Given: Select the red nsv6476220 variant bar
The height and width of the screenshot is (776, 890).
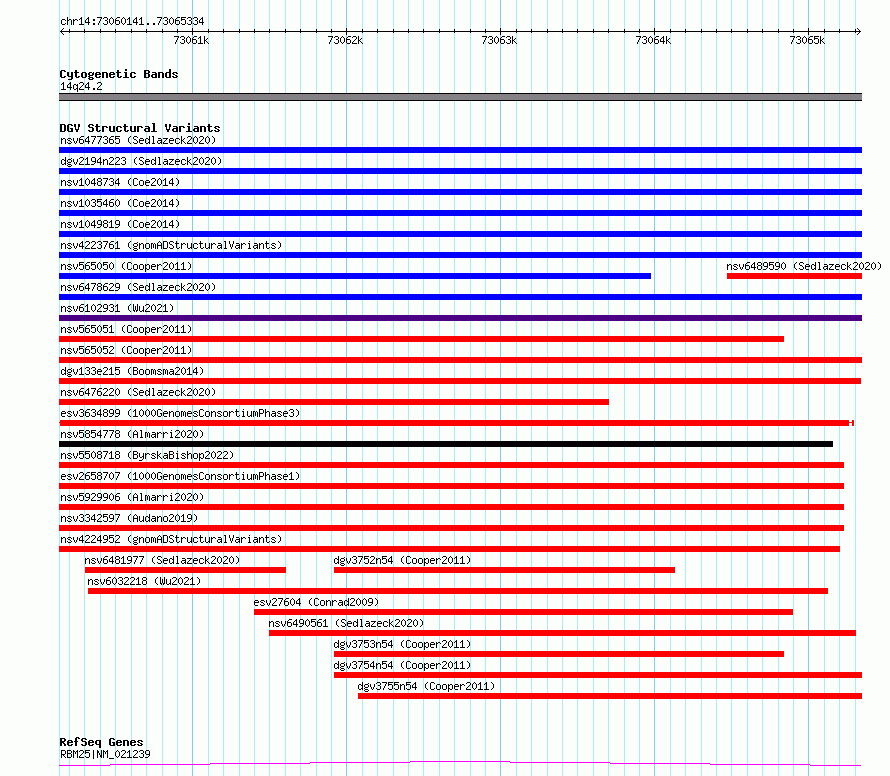Looking at the screenshot, I should click(x=334, y=402).
